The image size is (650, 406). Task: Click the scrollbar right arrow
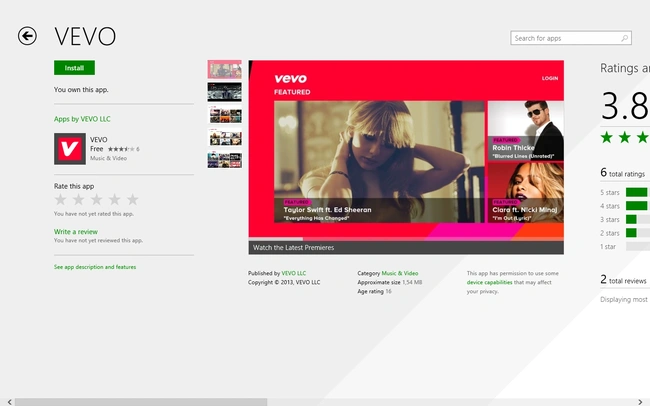tap(640, 402)
